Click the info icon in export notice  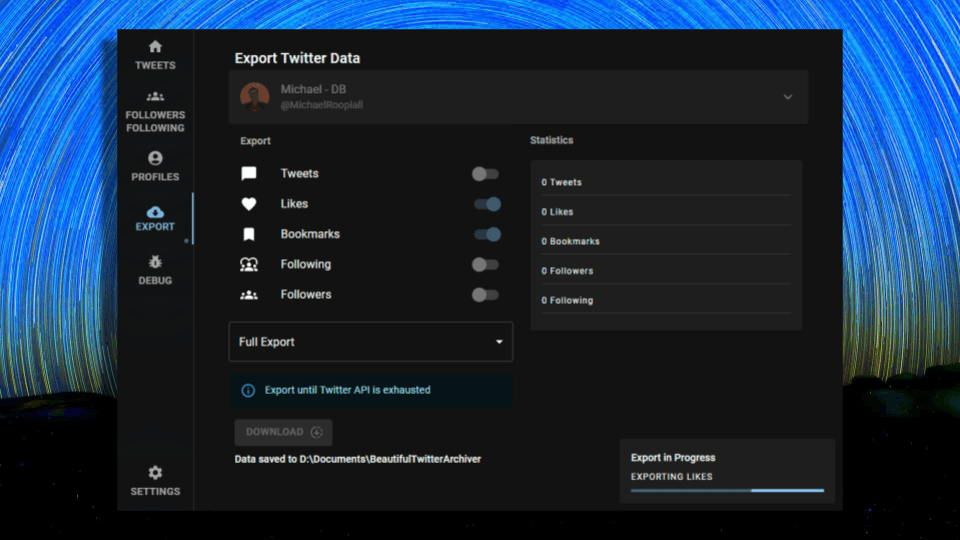248,391
